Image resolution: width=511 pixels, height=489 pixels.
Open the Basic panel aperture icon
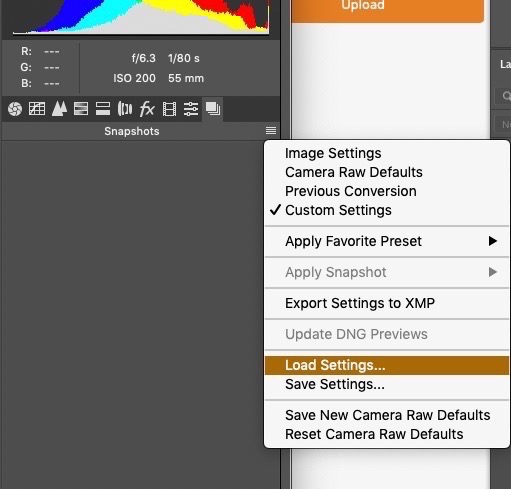[x=15, y=109]
